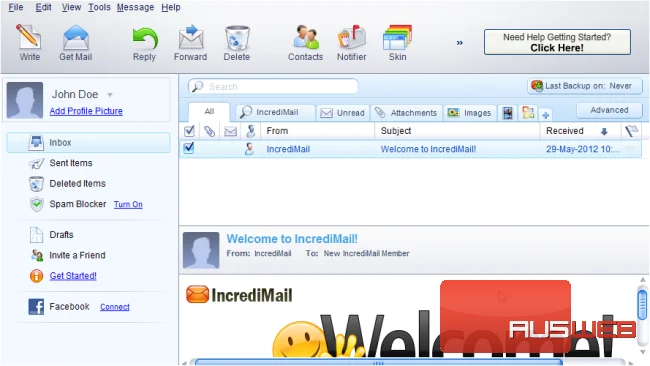Image resolution: width=650 pixels, height=366 pixels.
Task: Switch to the IncrediMail search tab
Action: (276, 112)
